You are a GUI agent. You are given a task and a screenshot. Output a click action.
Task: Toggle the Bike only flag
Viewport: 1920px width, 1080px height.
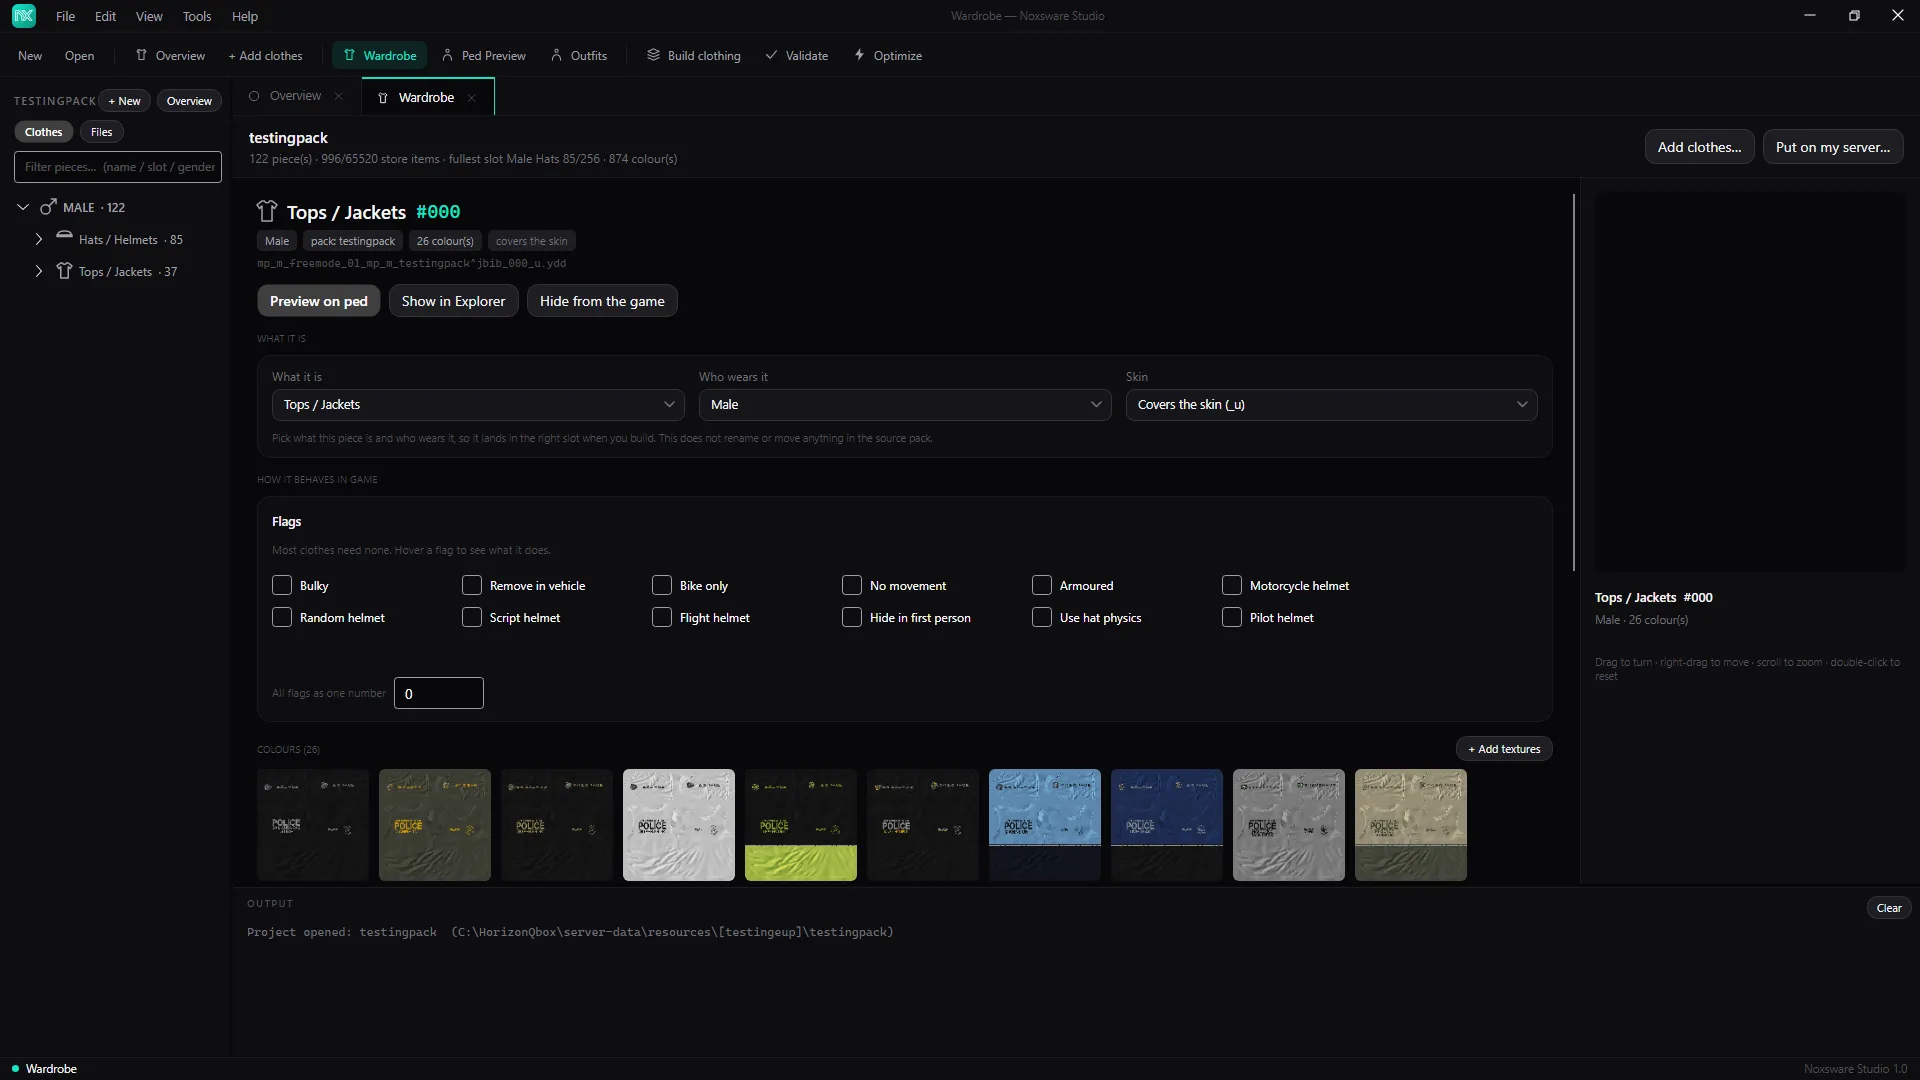(662, 585)
